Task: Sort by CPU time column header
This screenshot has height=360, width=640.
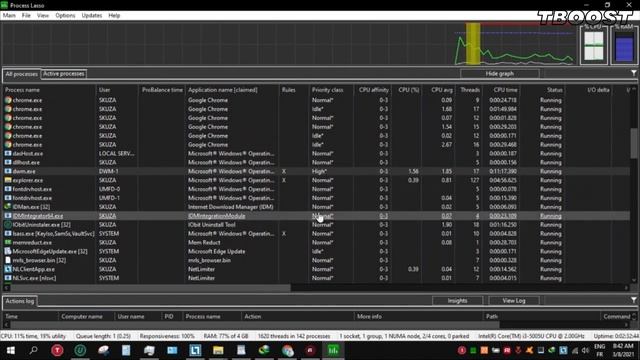Action: 502,90
